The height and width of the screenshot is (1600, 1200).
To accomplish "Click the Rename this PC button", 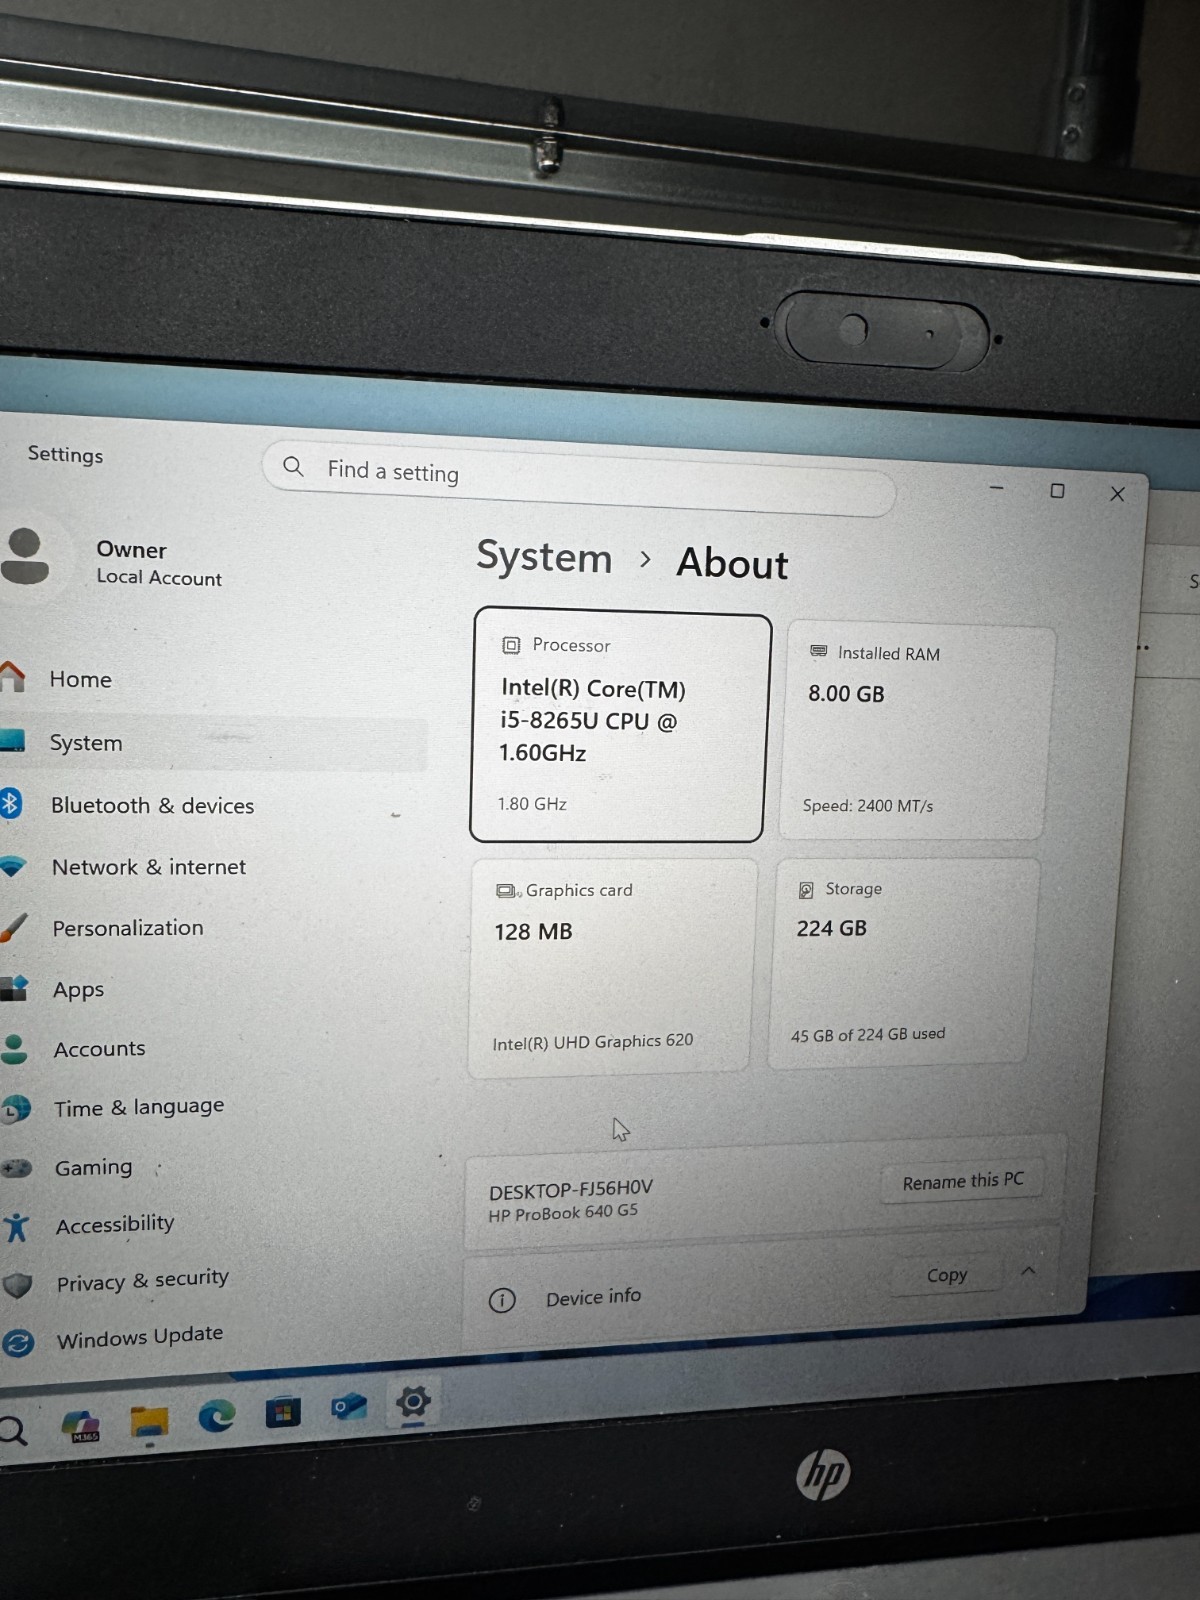I will pos(963,1181).
